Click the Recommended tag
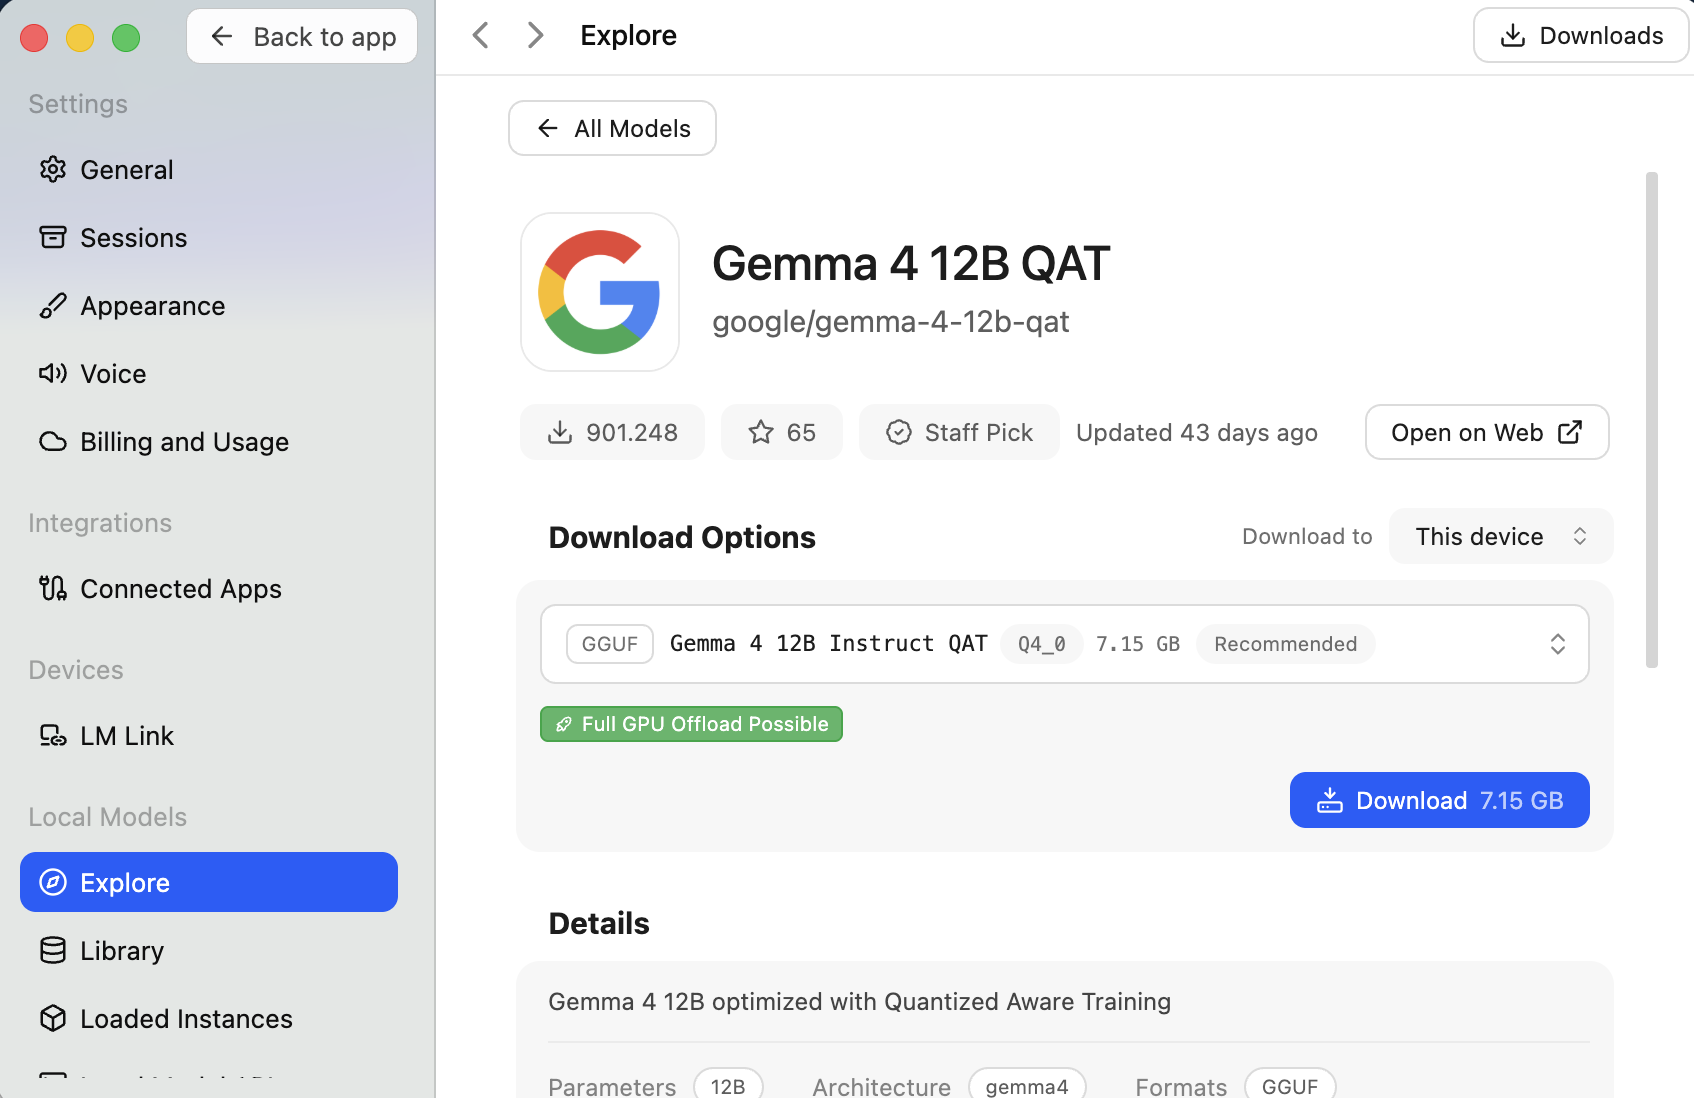 [1285, 644]
